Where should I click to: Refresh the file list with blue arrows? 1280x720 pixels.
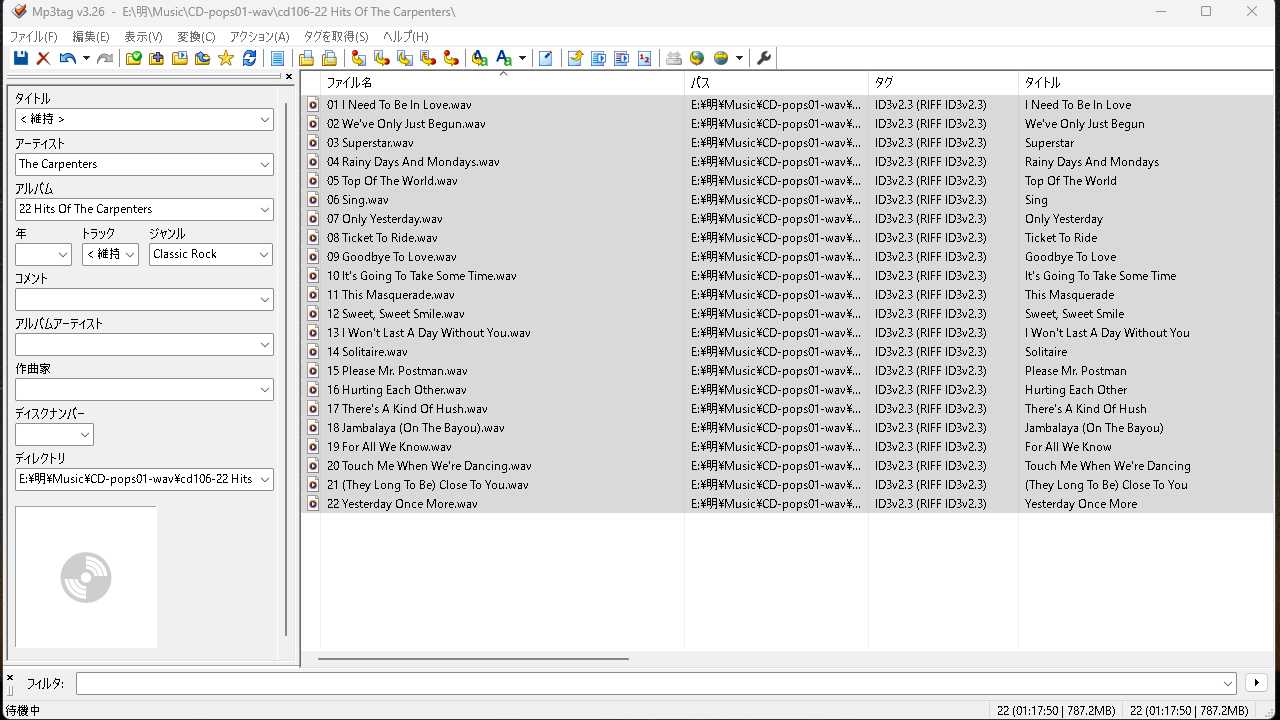tap(249, 58)
